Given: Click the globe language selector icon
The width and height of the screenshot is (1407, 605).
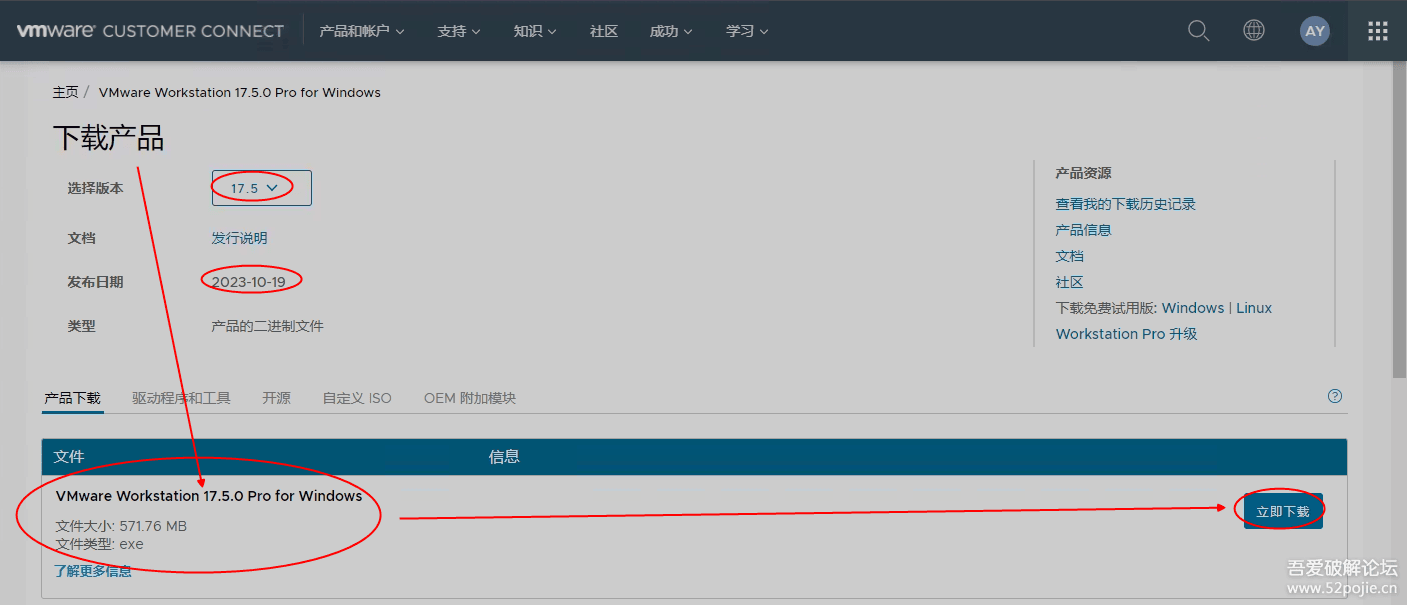Looking at the screenshot, I should point(1253,30).
